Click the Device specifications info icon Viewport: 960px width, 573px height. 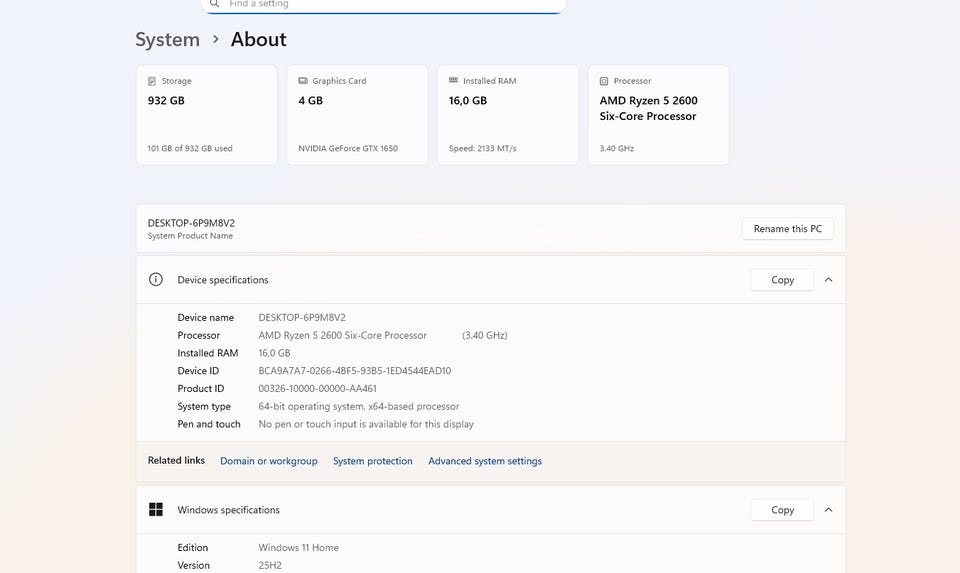pyautogui.click(x=155, y=280)
